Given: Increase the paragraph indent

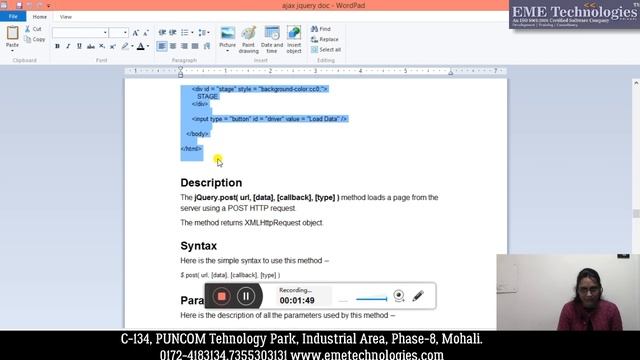Looking at the screenshot, I should 173,33.
